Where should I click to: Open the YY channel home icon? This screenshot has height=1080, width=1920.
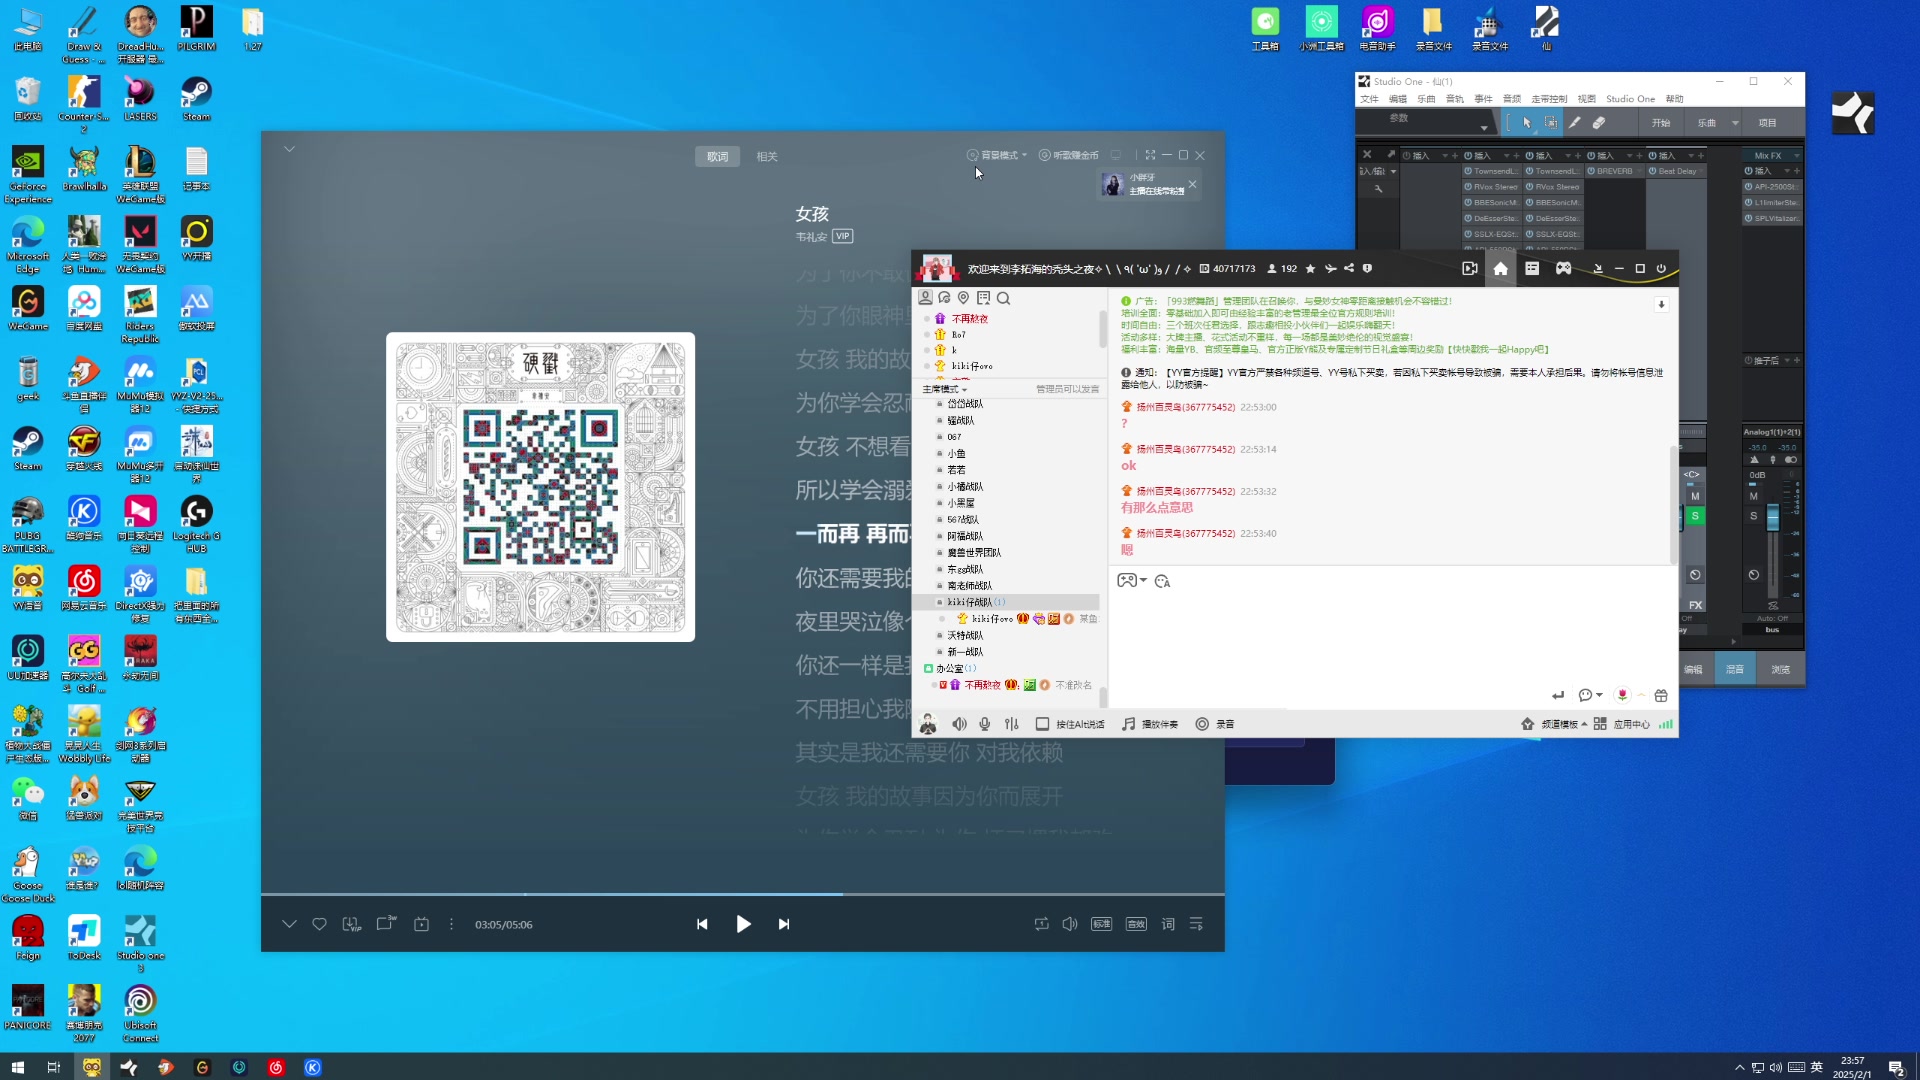pyautogui.click(x=1500, y=268)
